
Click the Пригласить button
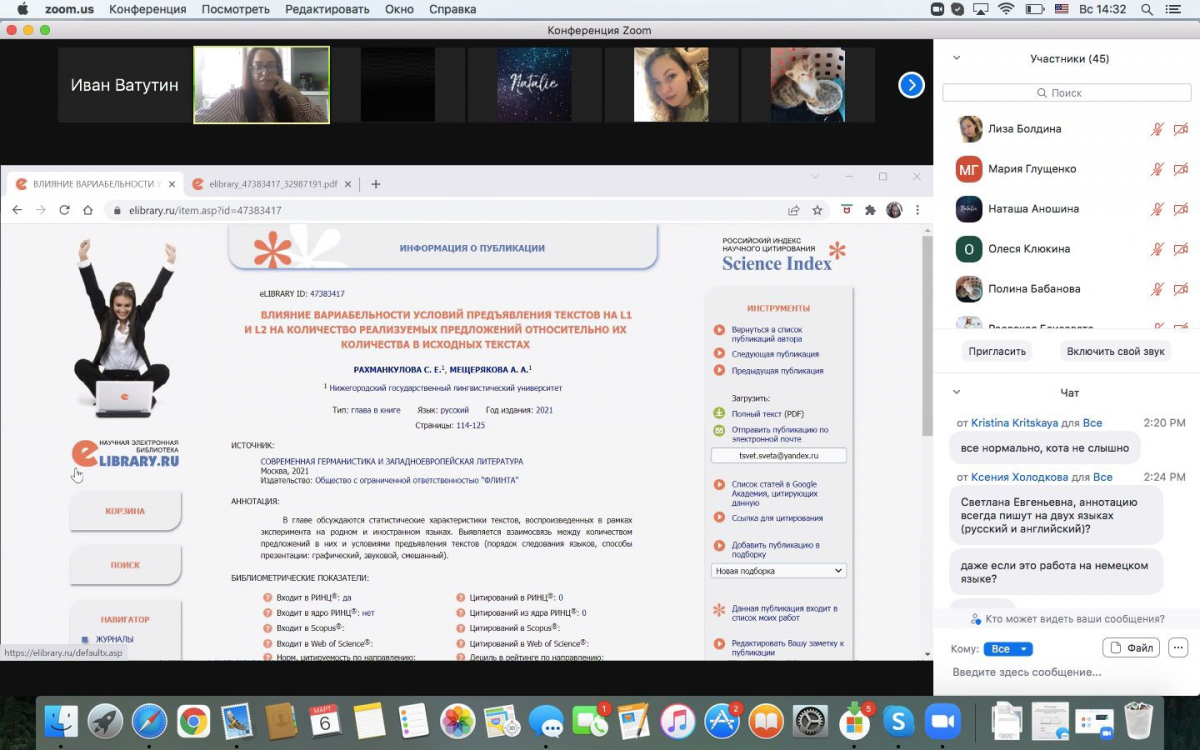pos(997,351)
